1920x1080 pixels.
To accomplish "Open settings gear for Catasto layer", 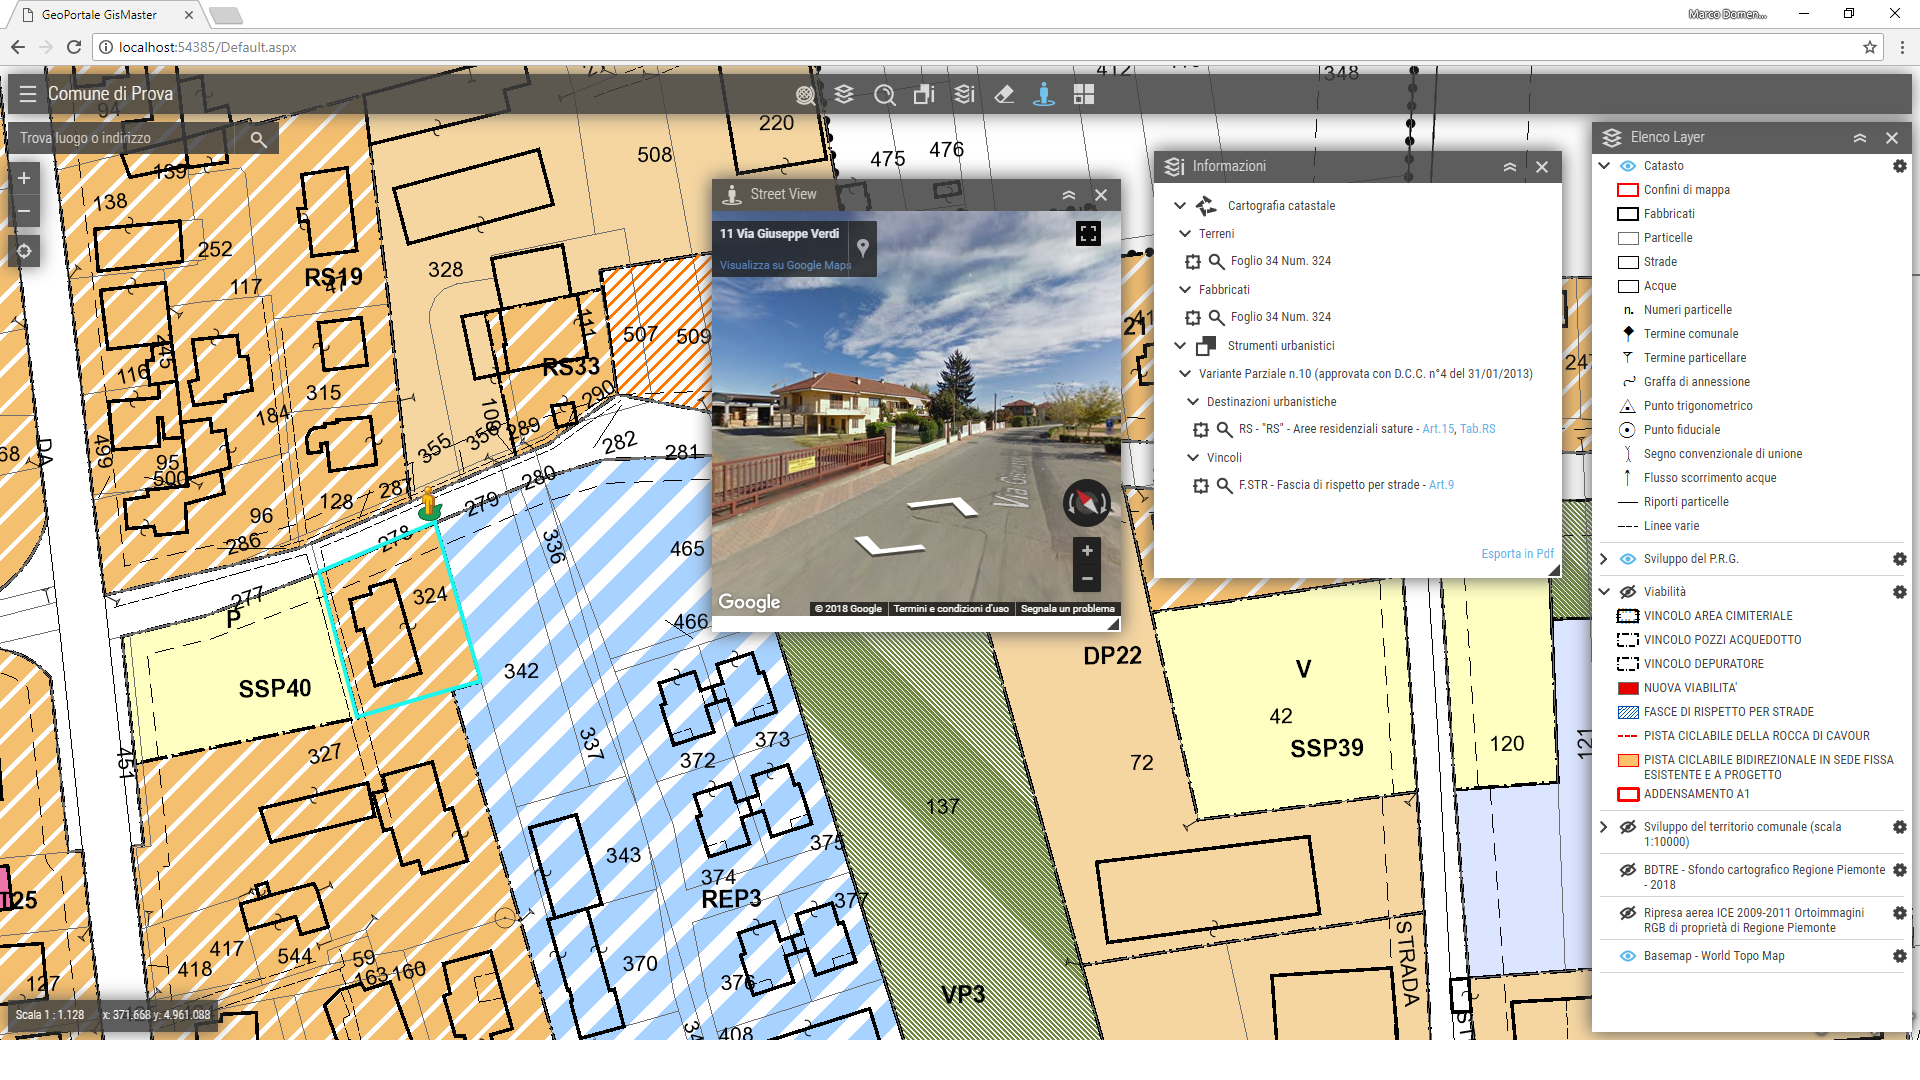I will tap(1899, 166).
